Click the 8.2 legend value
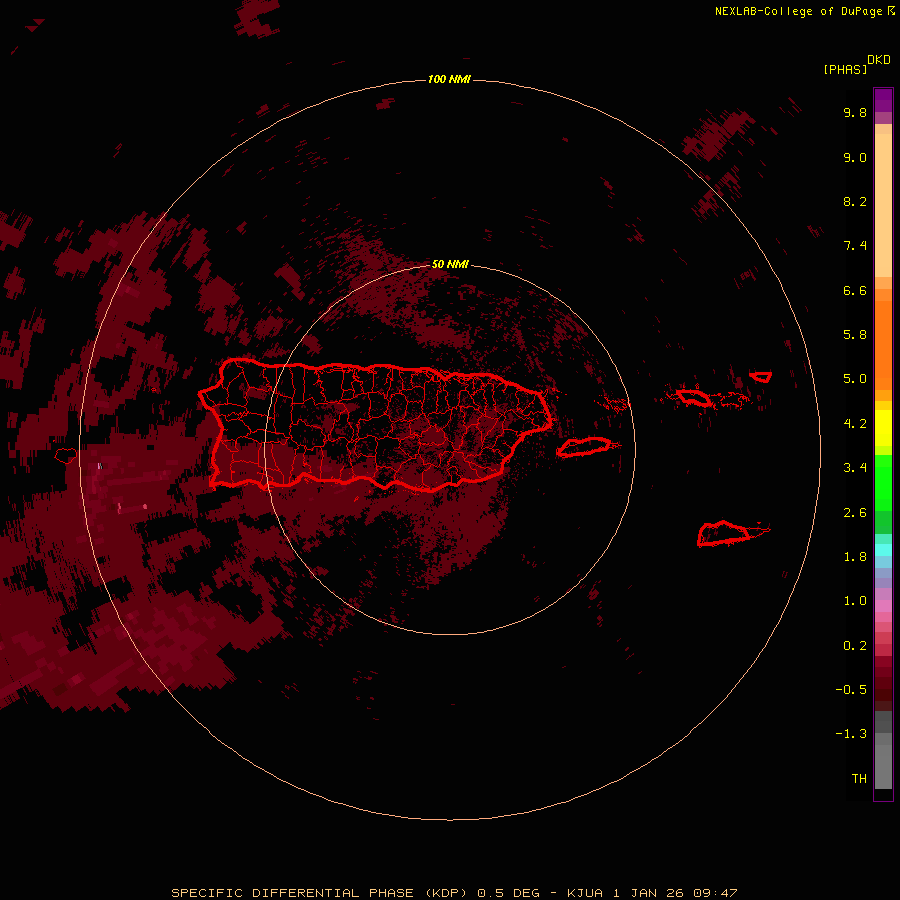This screenshot has width=900, height=900. tap(855, 201)
